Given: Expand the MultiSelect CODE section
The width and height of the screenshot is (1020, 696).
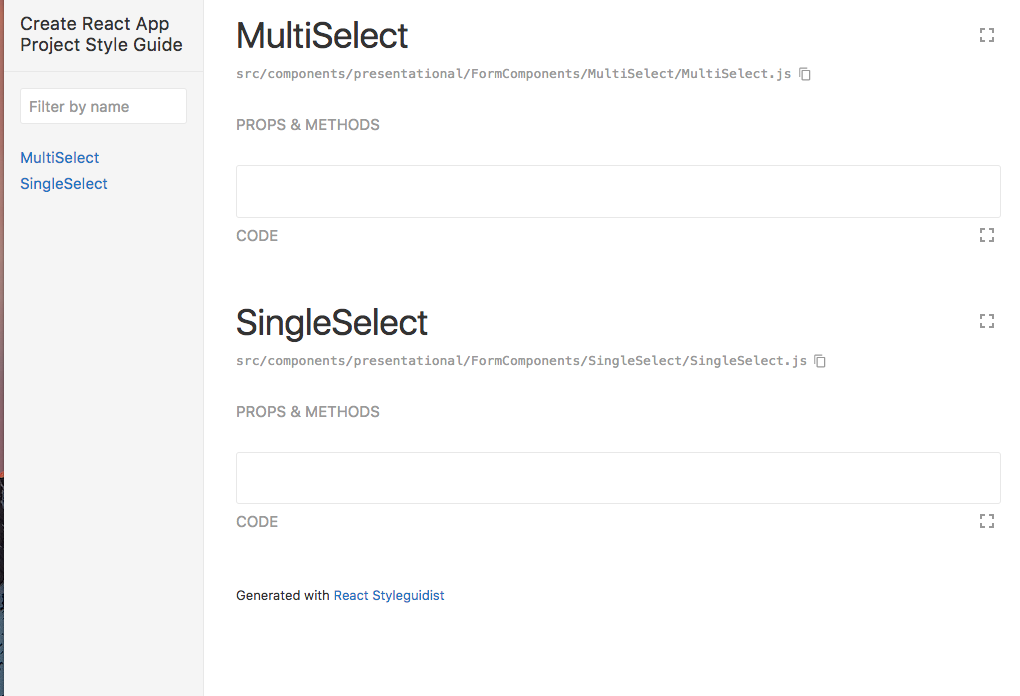Looking at the screenshot, I should (x=257, y=235).
